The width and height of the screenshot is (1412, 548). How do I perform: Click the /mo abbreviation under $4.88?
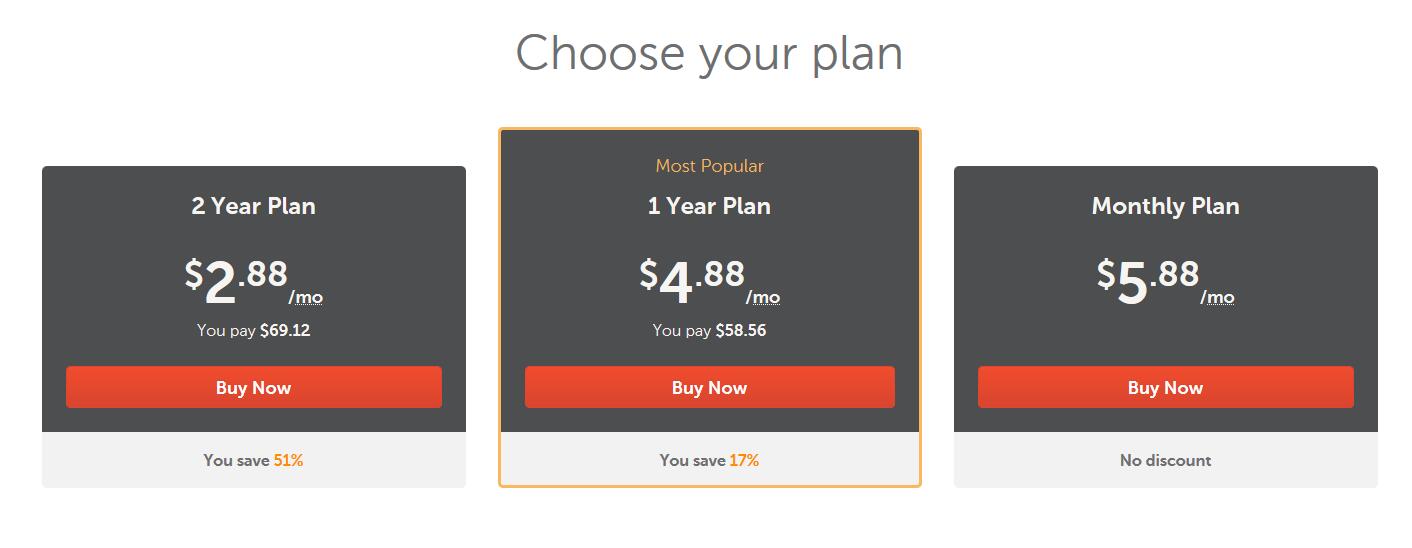(x=763, y=297)
